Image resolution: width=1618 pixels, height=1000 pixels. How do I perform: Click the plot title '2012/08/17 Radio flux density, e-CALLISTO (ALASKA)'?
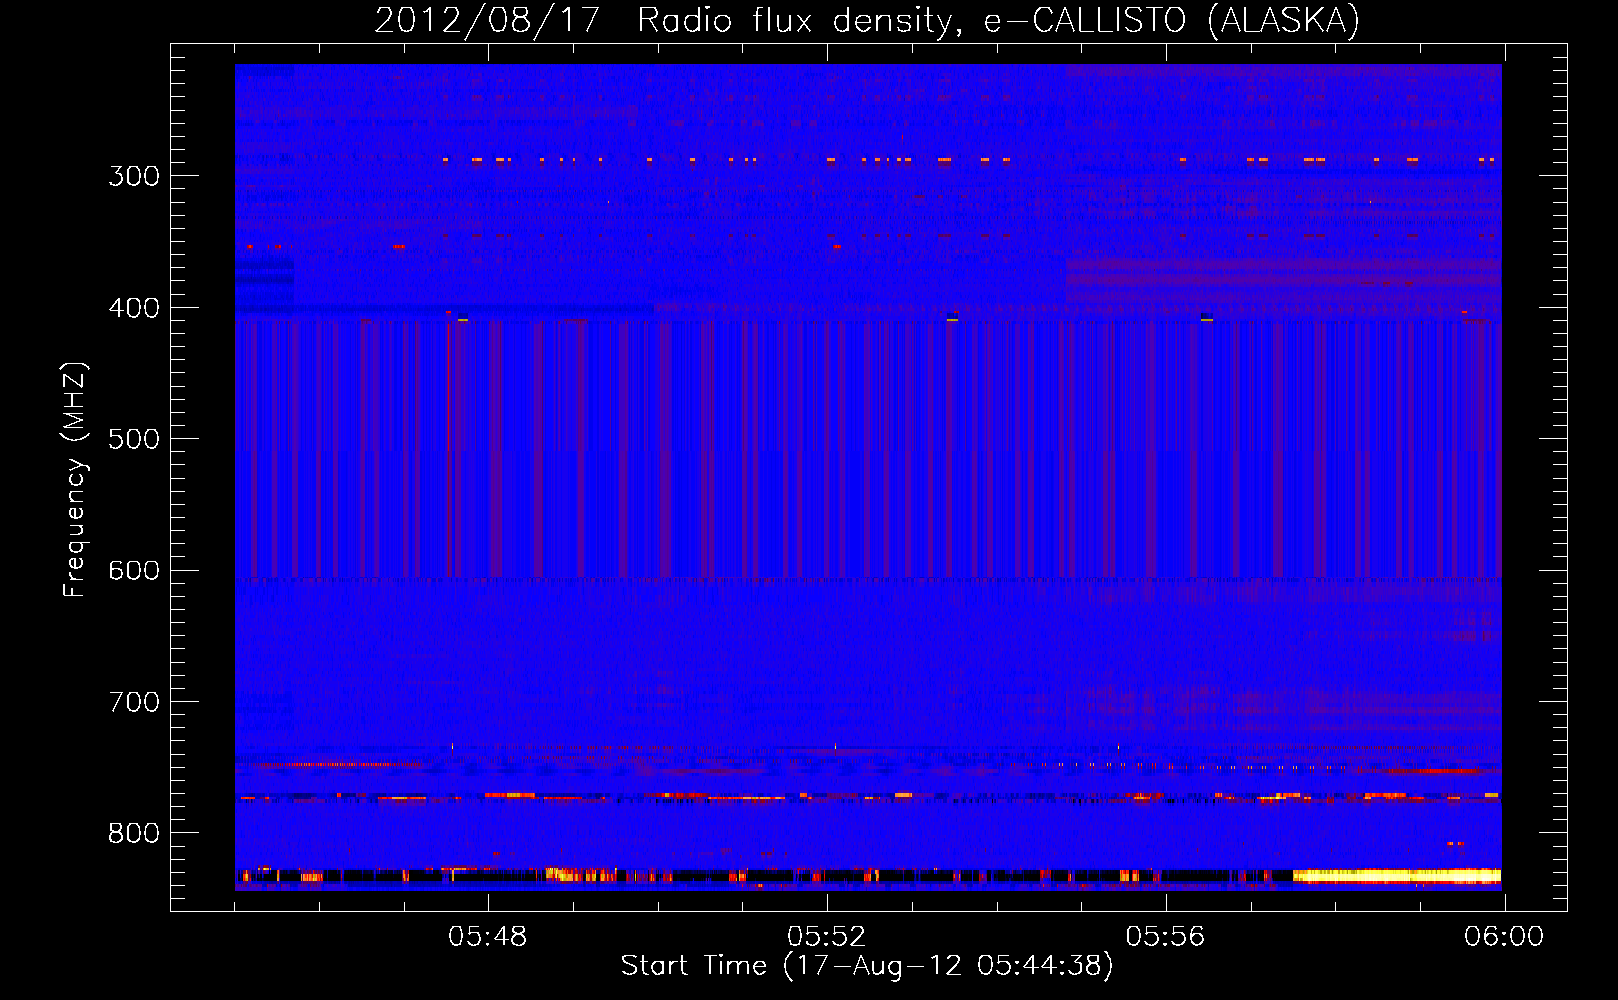(x=867, y=21)
